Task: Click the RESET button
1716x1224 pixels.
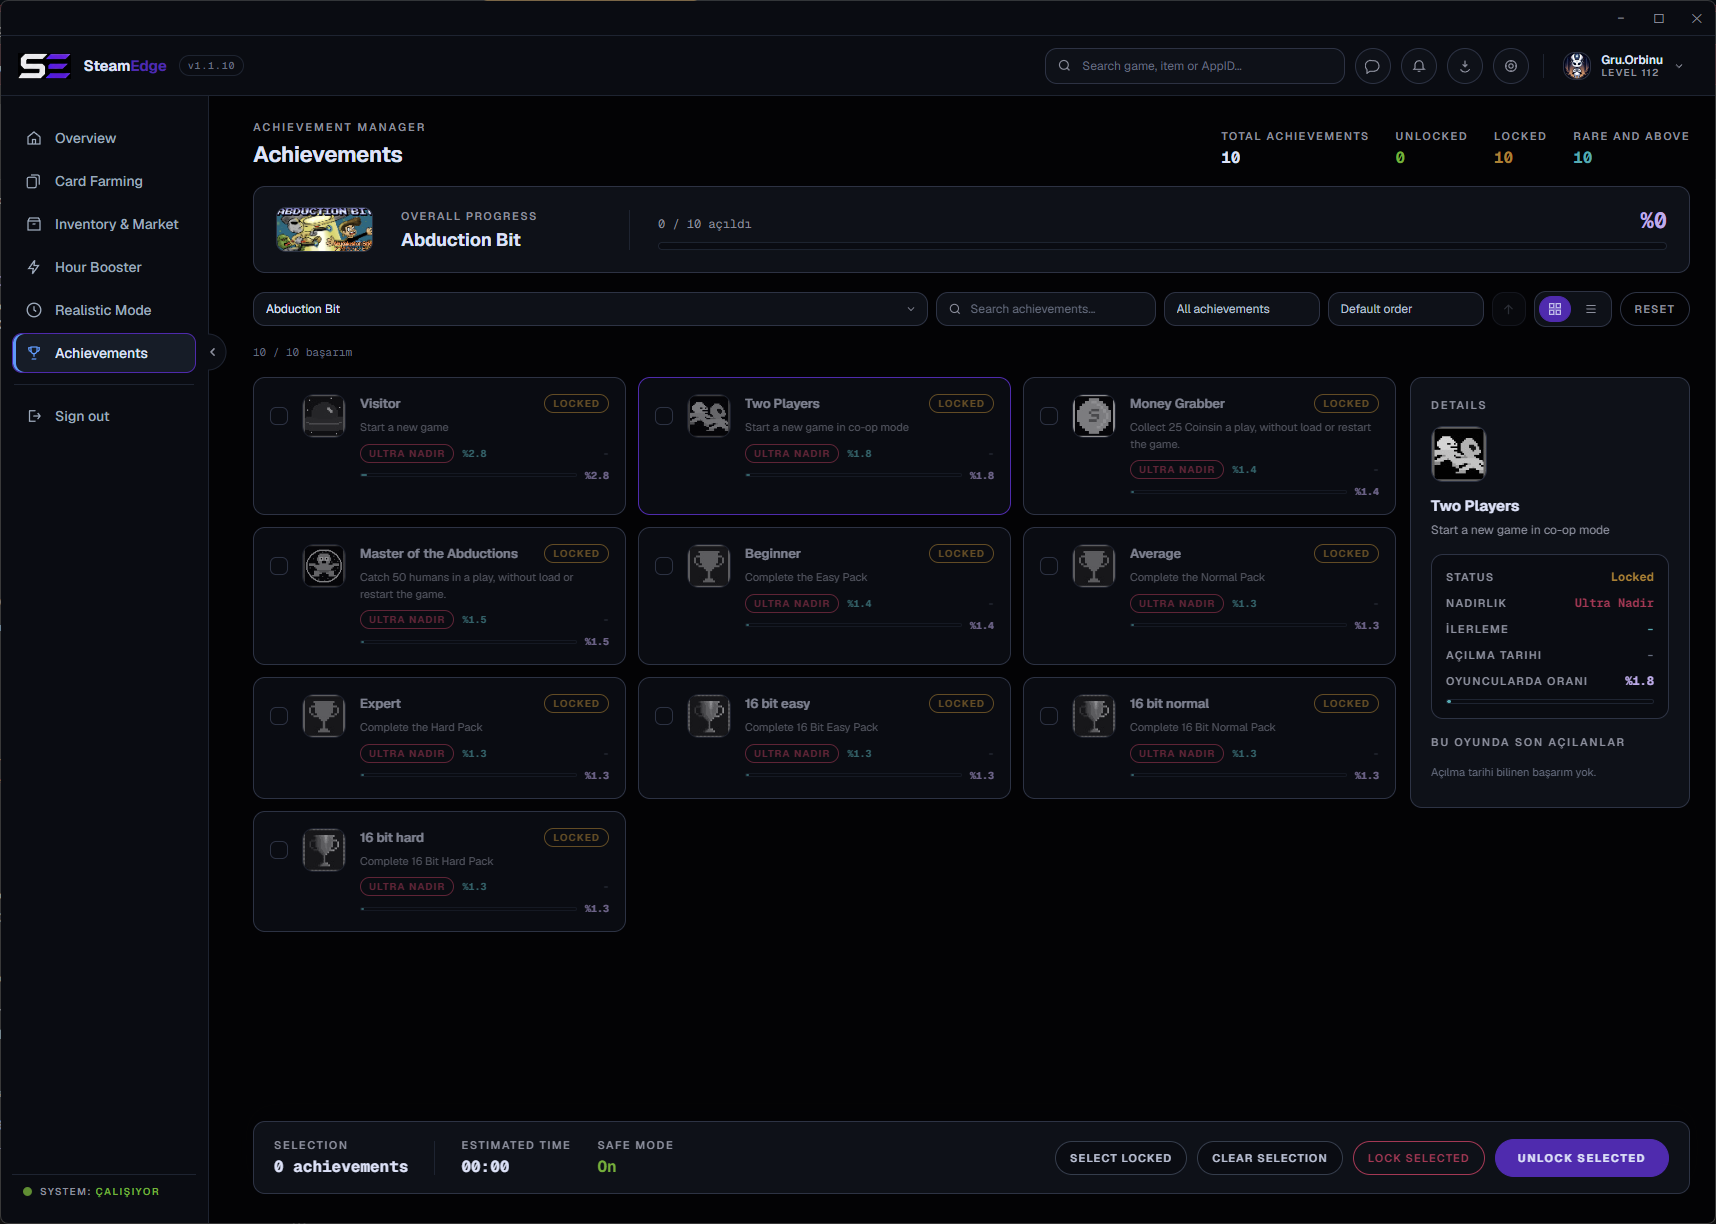Action: (1654, 309)
